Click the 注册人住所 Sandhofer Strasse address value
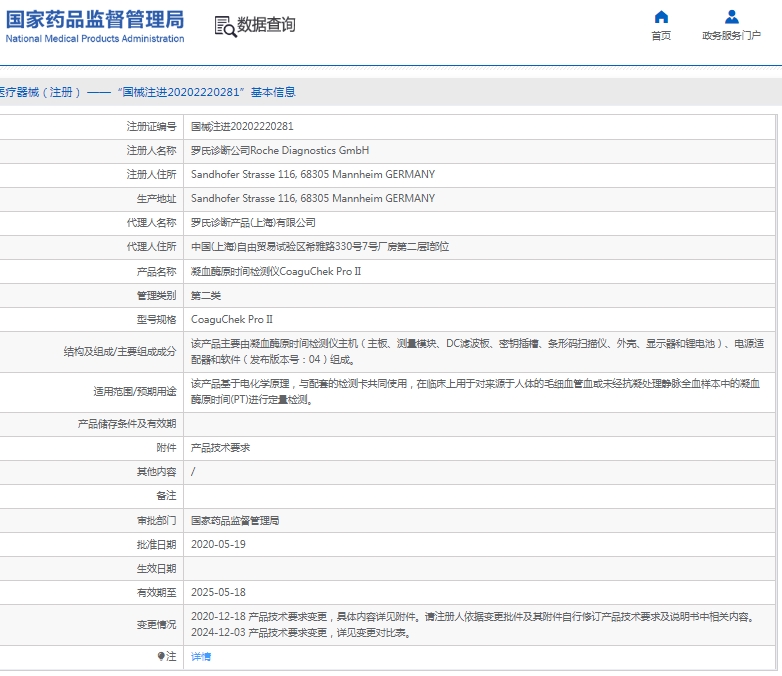This screenshot has height=676, width=782. pyautogui.click(x=313, y=174)
